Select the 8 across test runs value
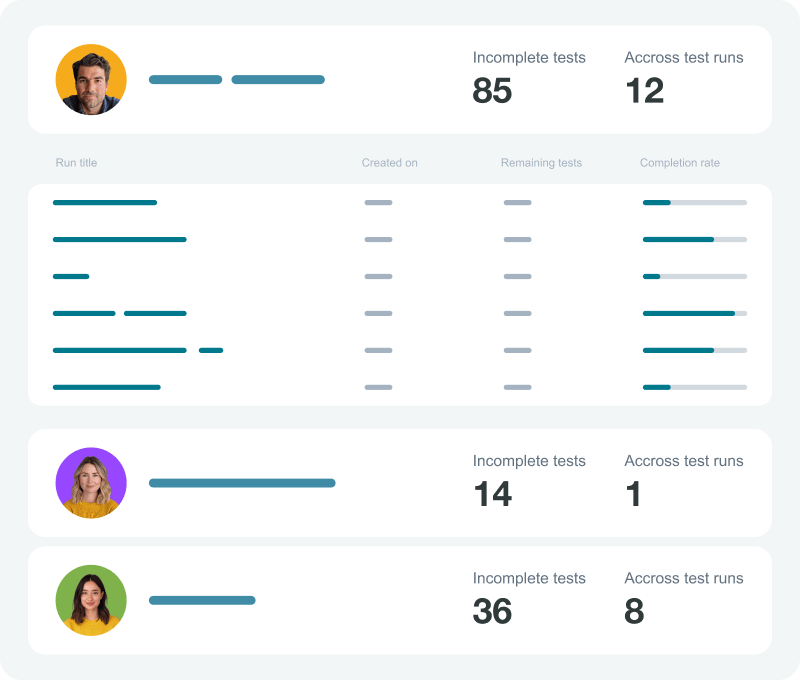 [634, 611]
